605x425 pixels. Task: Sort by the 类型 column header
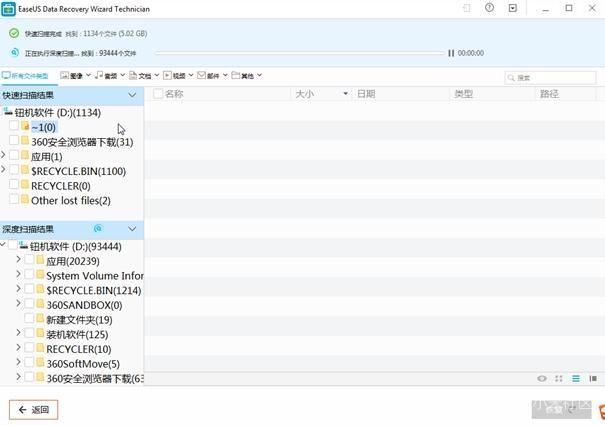pos(463,94)
